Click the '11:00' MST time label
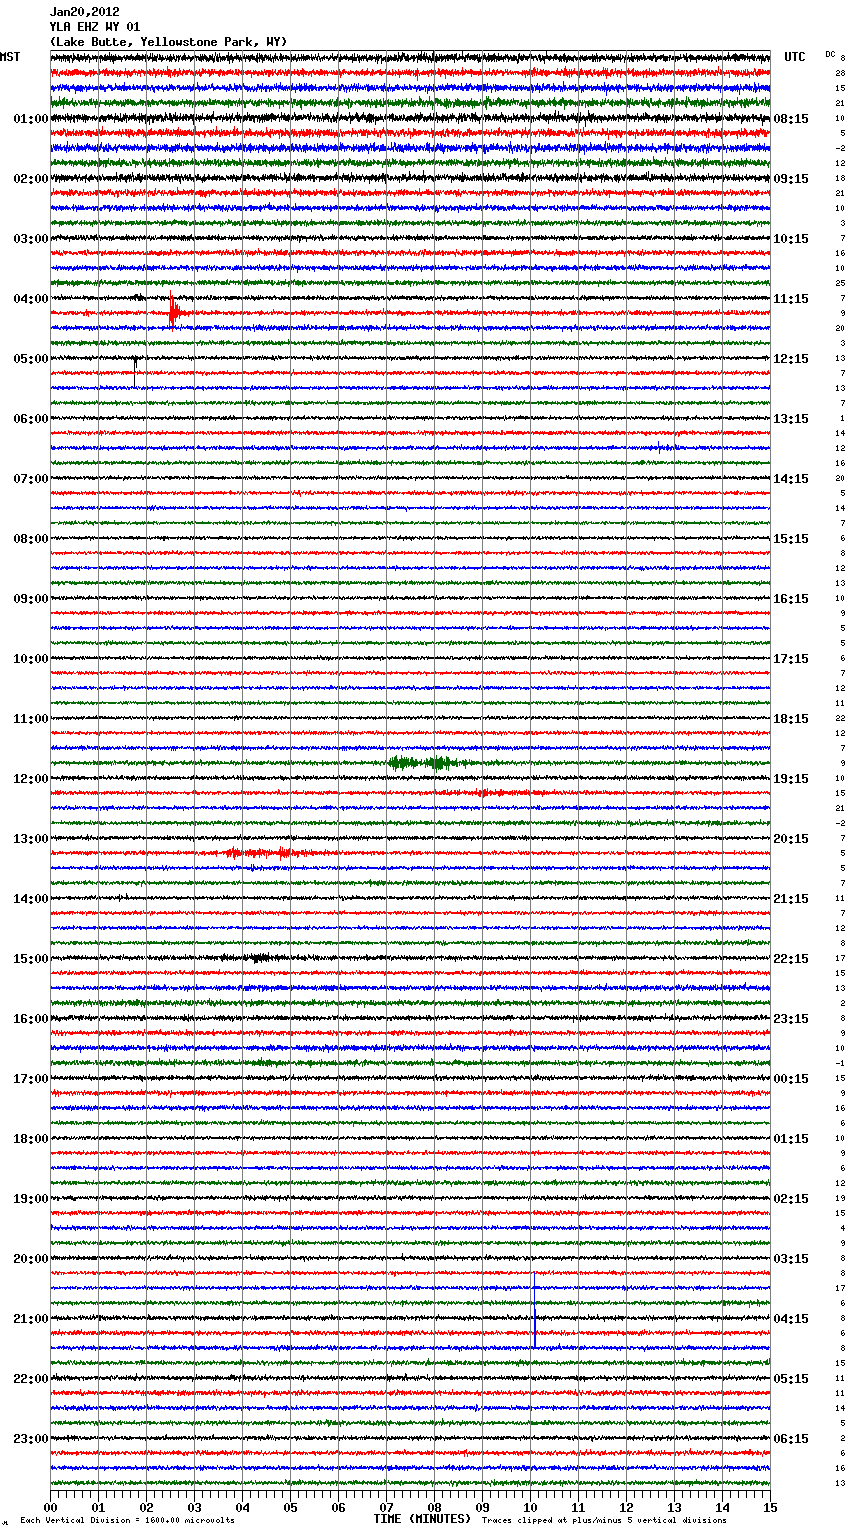850x1534 pixels. [x=31, y=719]
